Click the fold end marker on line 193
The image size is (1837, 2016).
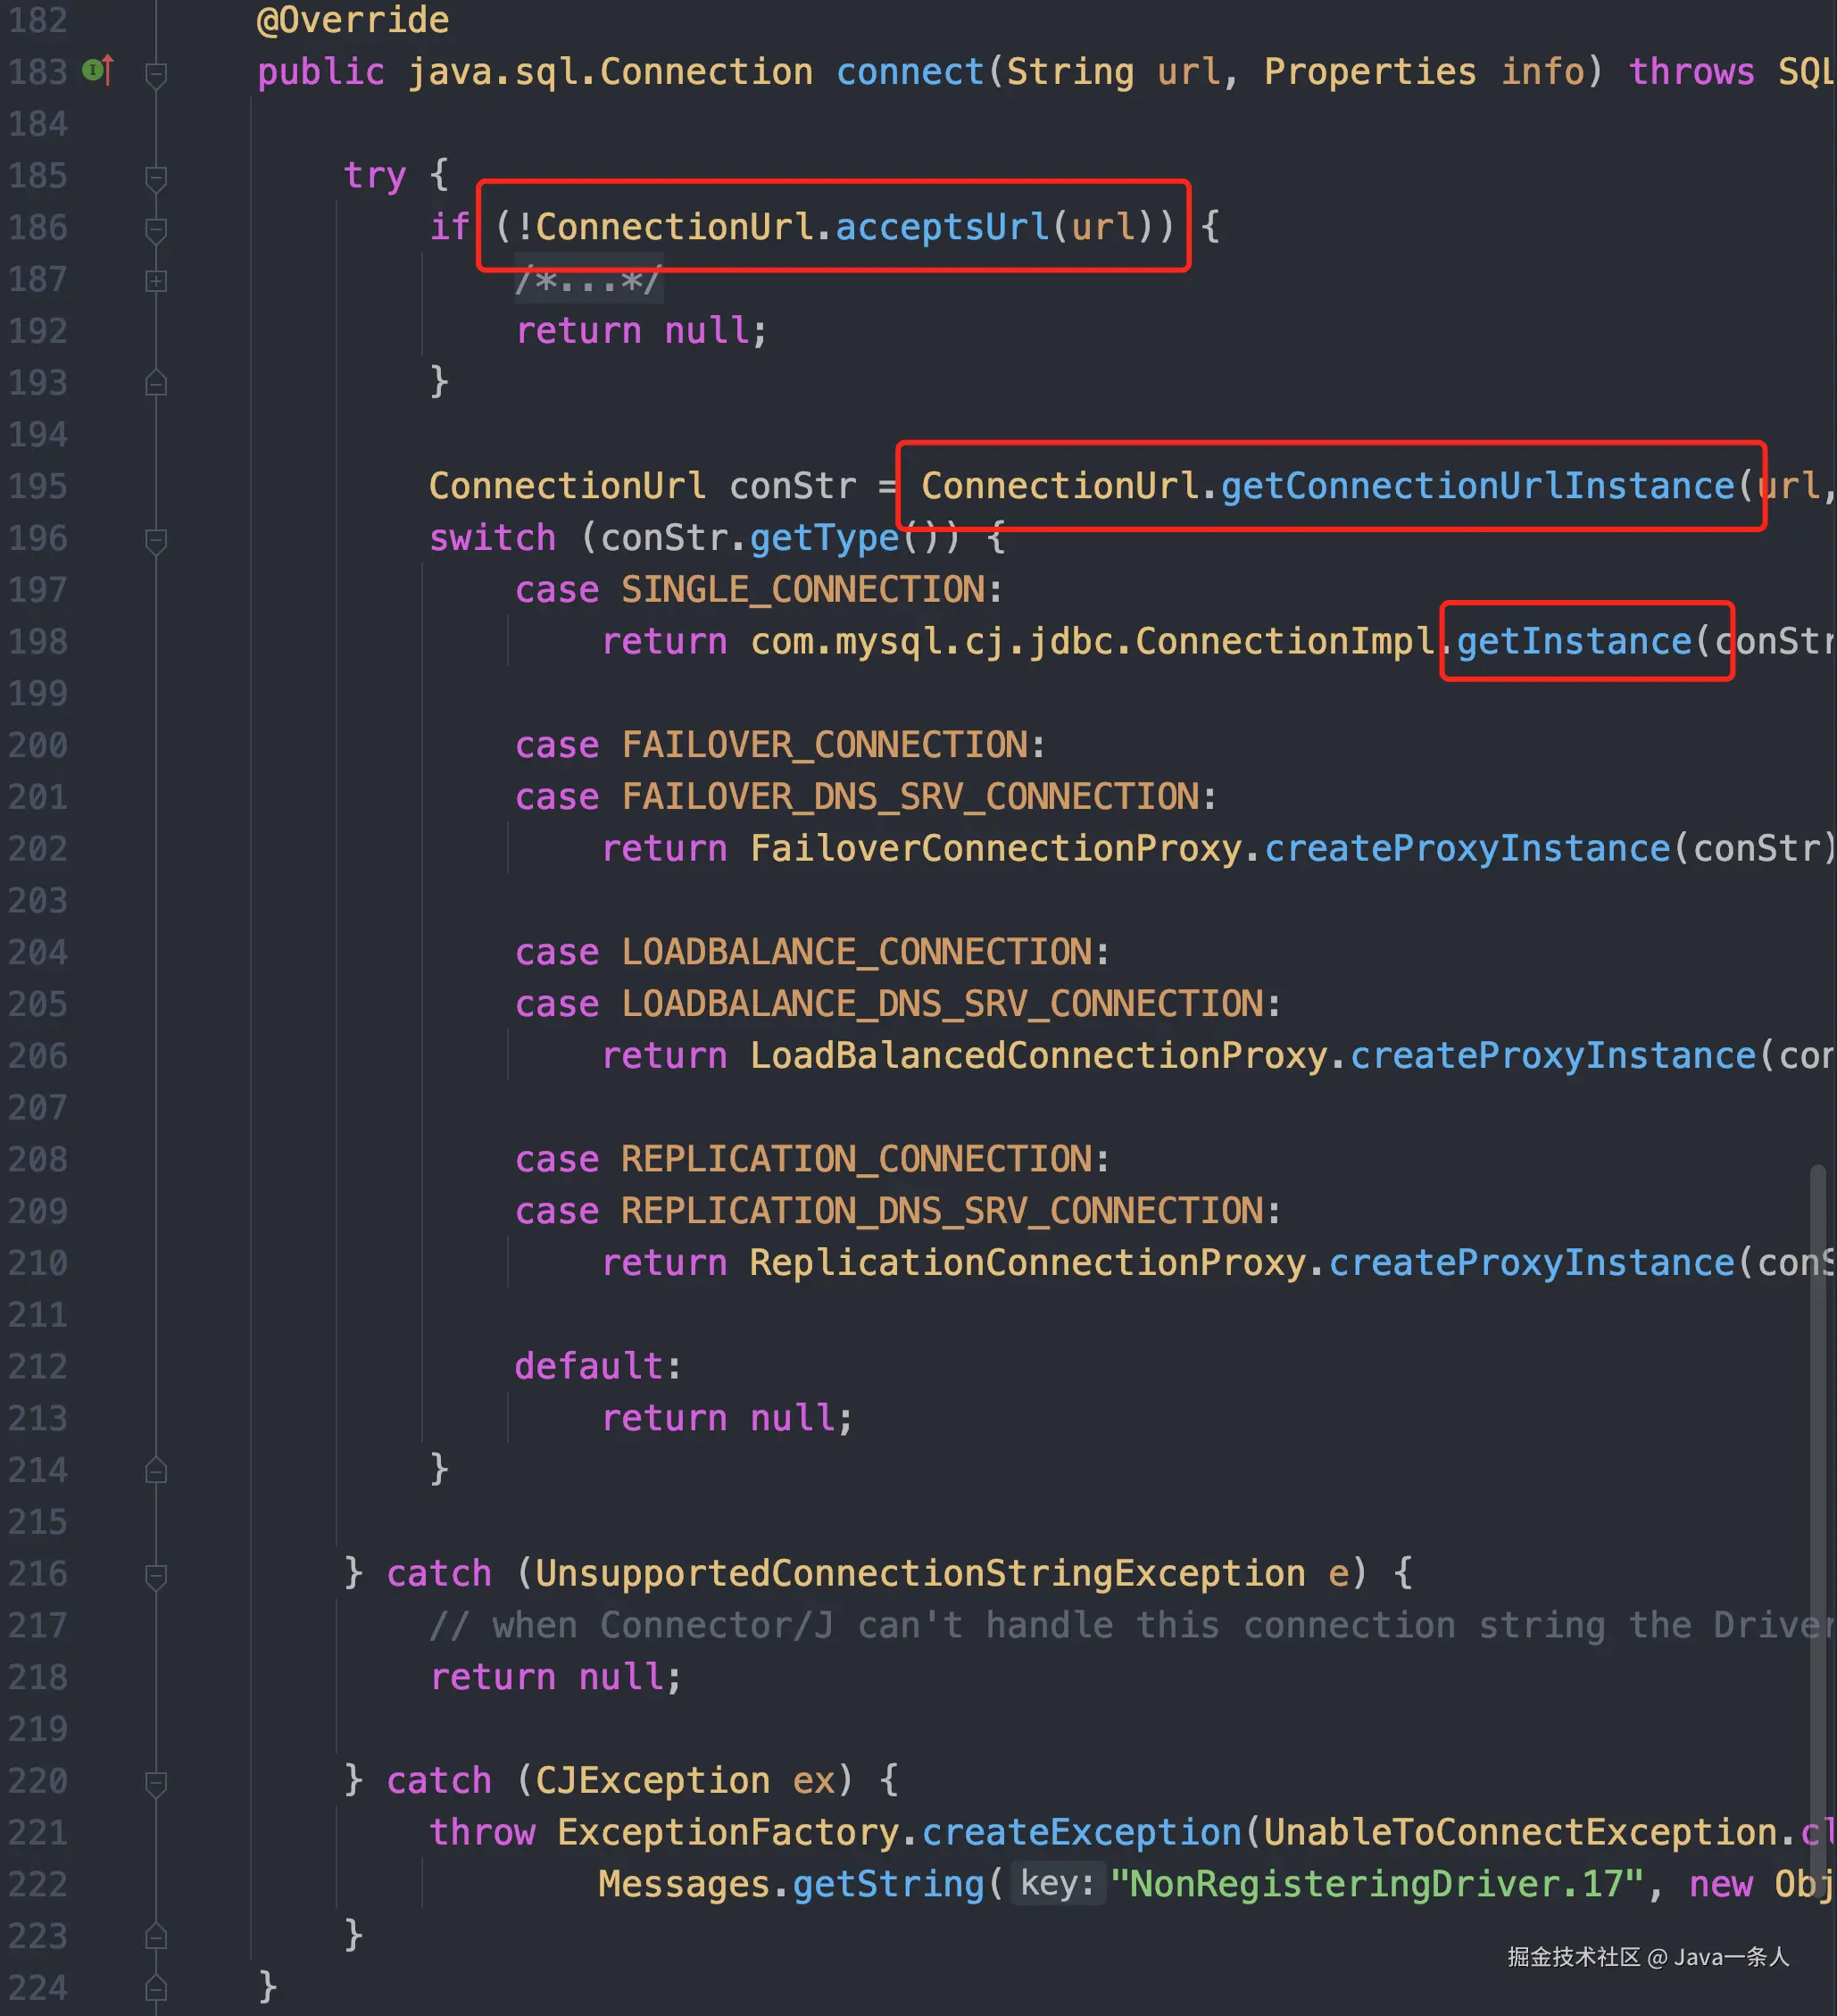pos(156,383)
